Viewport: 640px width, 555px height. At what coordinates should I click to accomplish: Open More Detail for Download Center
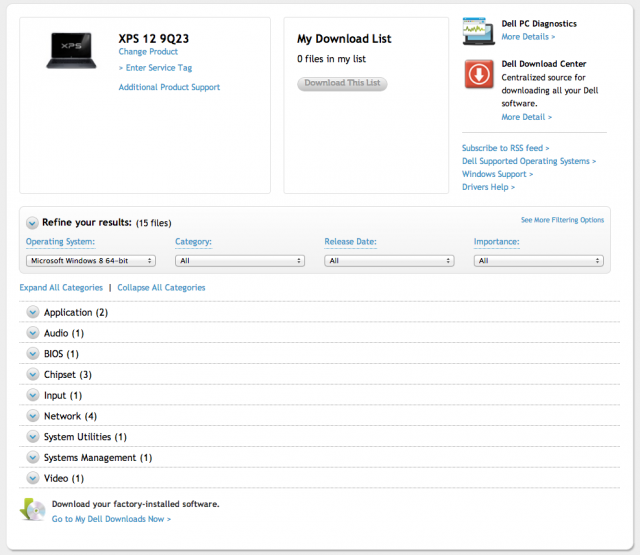tap(527, 117)
